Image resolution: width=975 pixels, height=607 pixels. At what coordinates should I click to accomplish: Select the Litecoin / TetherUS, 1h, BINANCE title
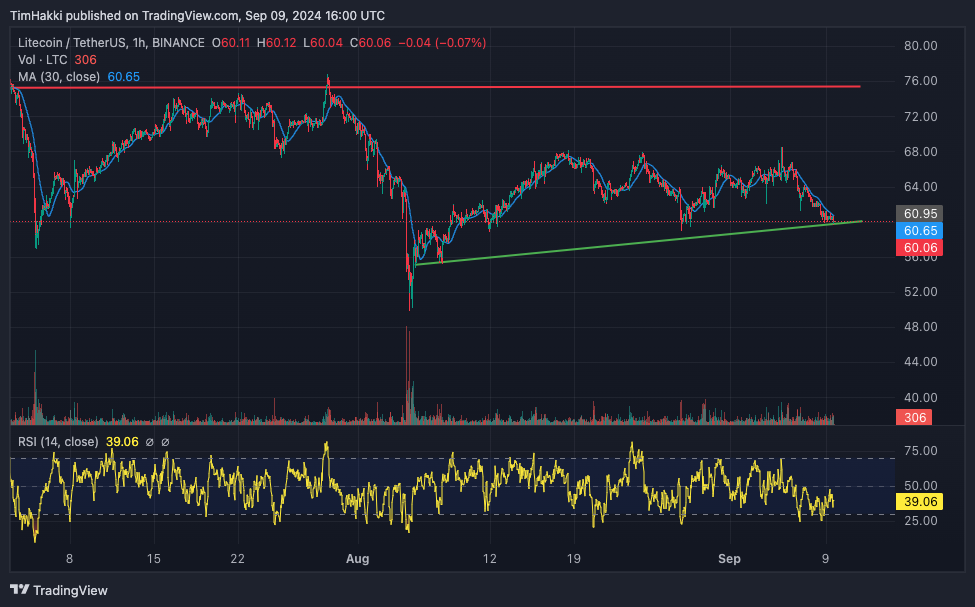(111, 43)
